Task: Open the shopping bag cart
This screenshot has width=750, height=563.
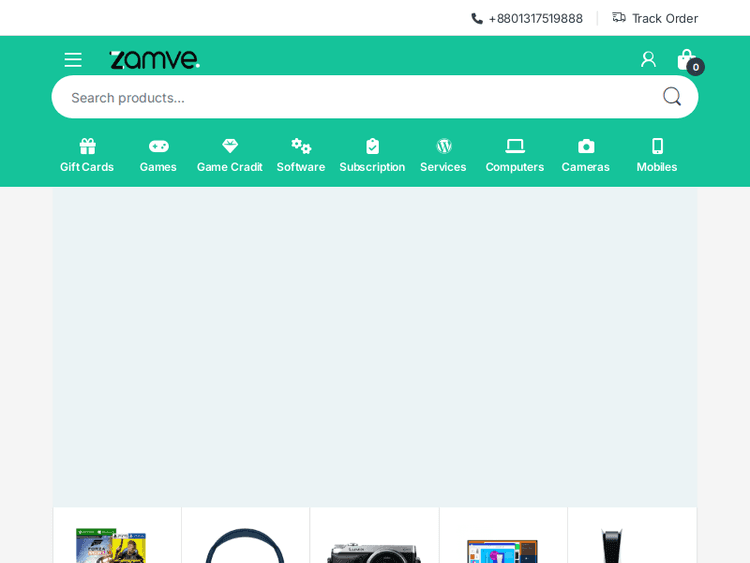Action: point(686,60)
